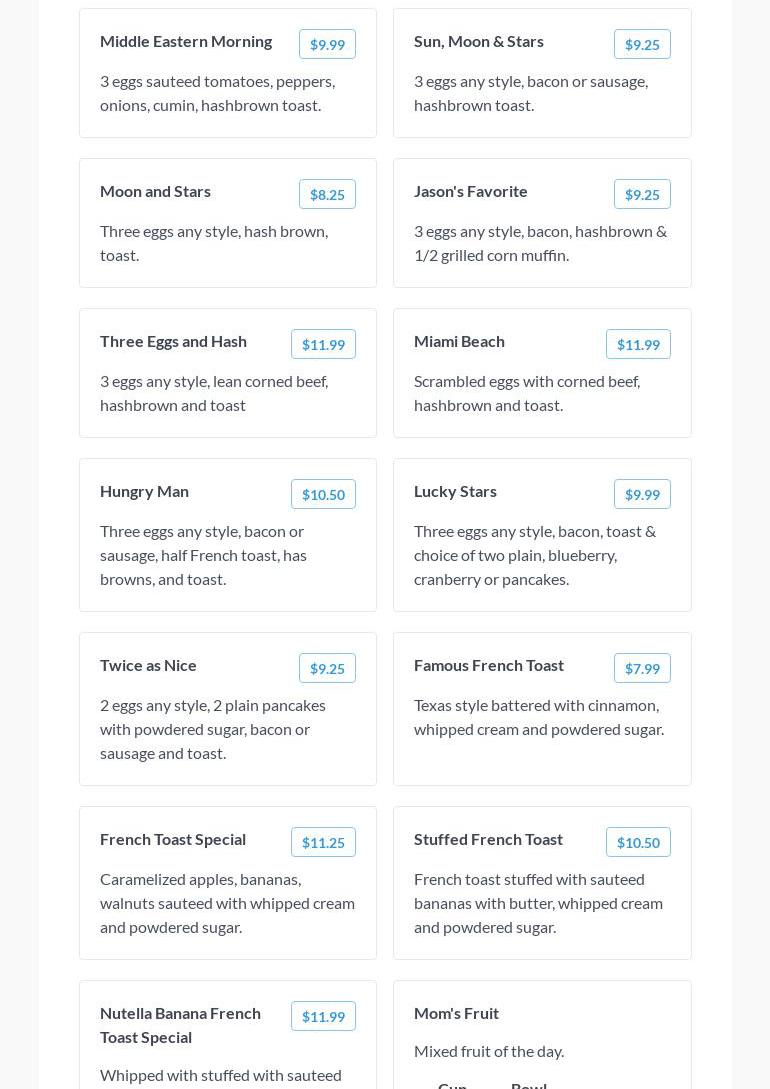Screen dimensions: 770x1089
Task: Select the Miami Beach $11.99 price badge
Action: [638, 344]
